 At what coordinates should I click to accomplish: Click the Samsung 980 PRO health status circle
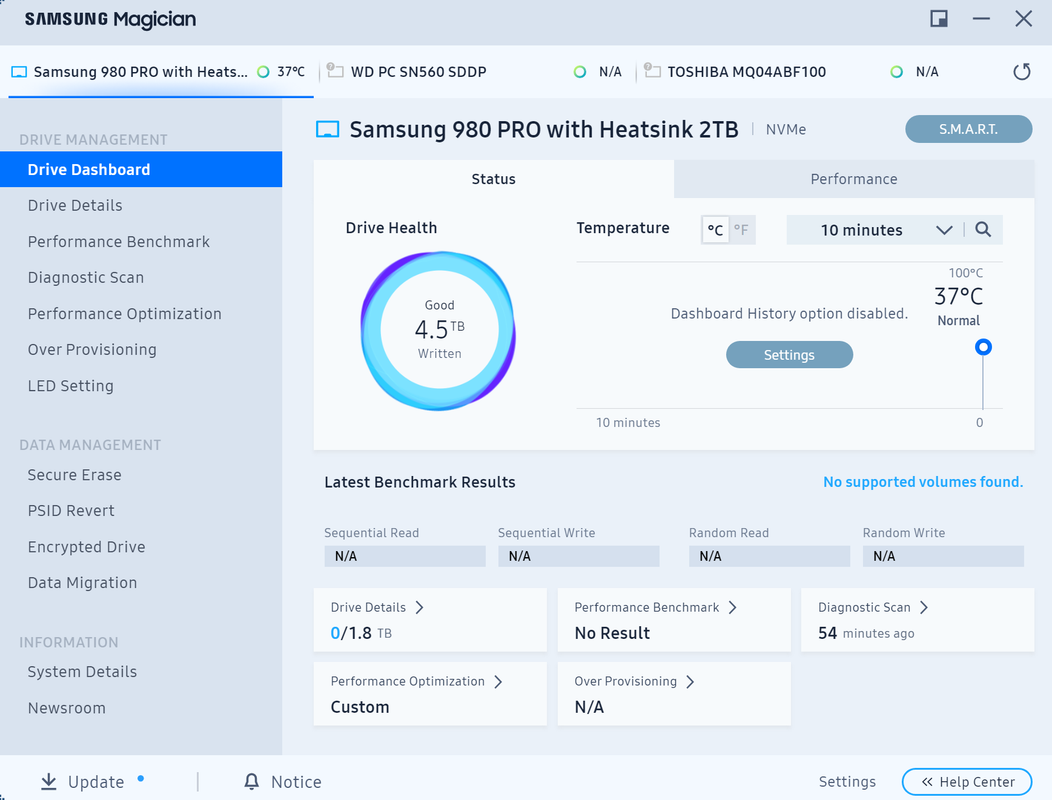(x=263, y=72)
